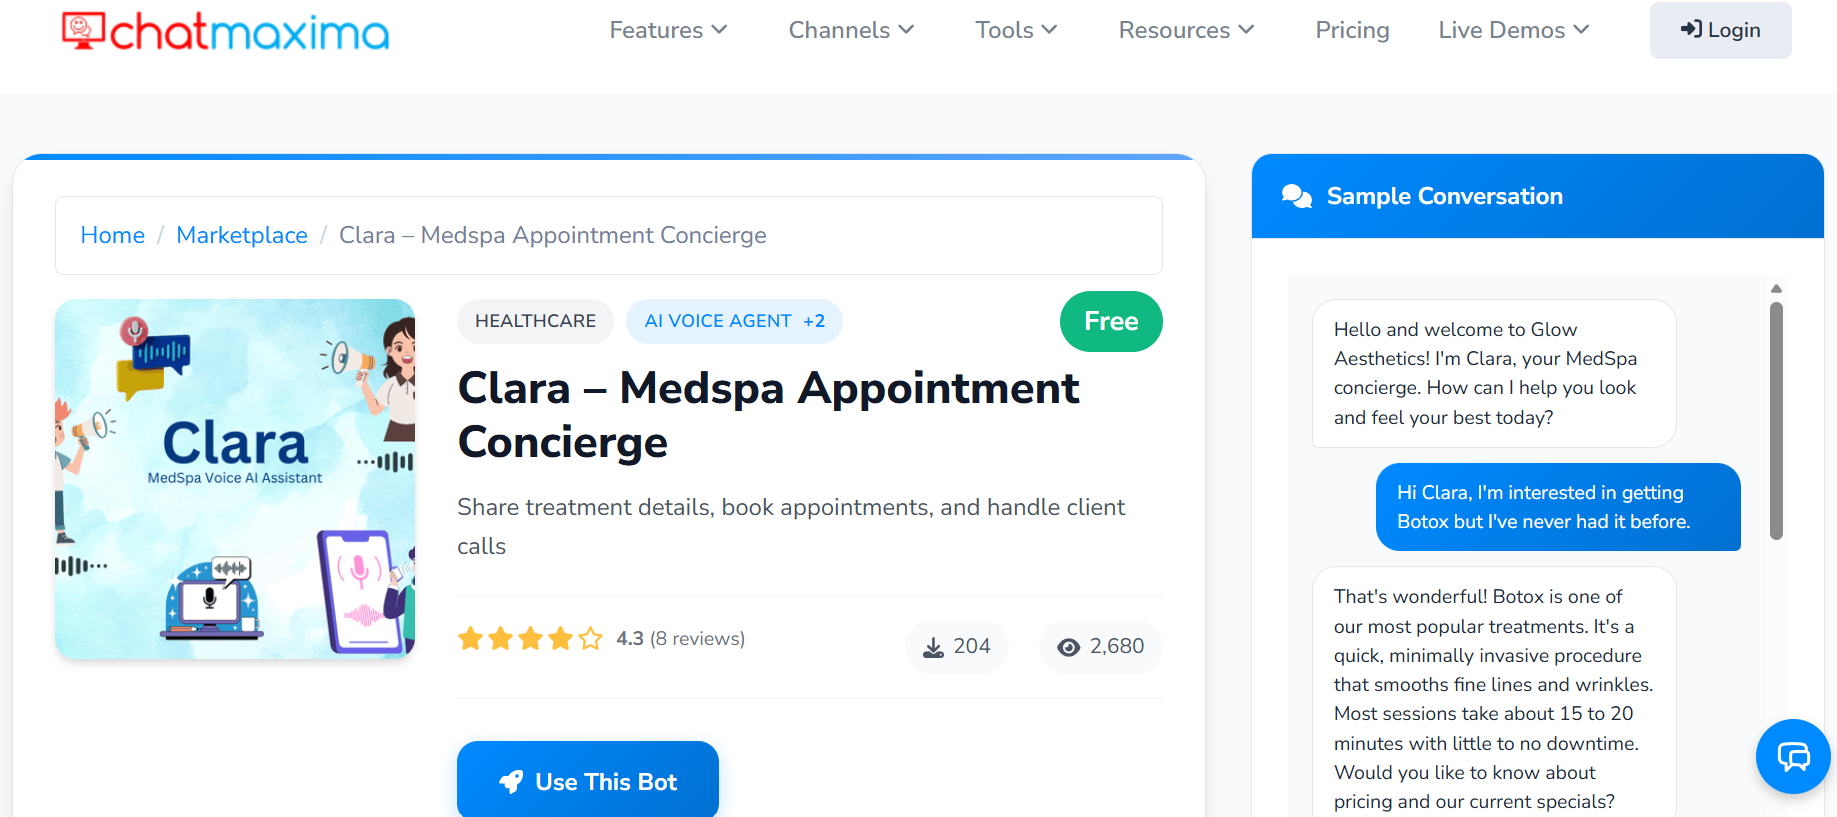Click the fifth empty rating star
This screenshot has width=1837, height=817.
point(591,638)
